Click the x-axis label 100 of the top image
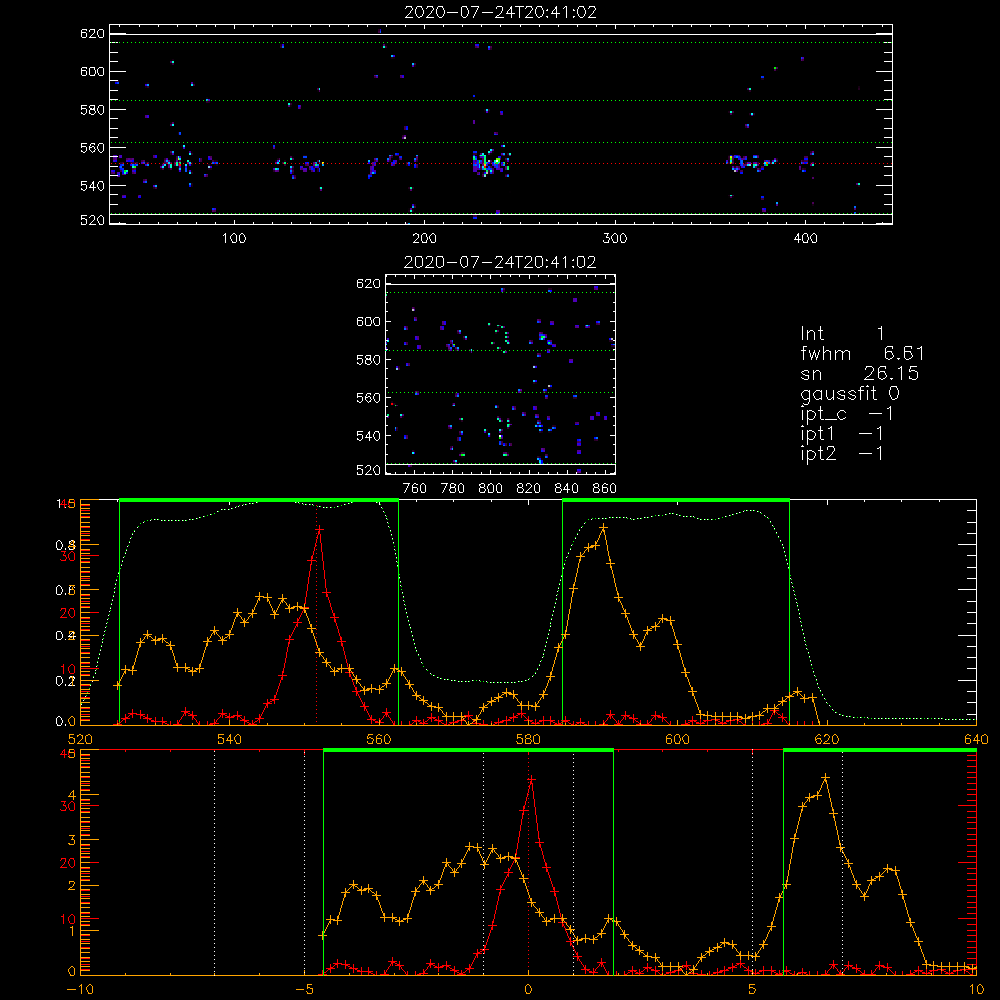 tap(234, 239)
